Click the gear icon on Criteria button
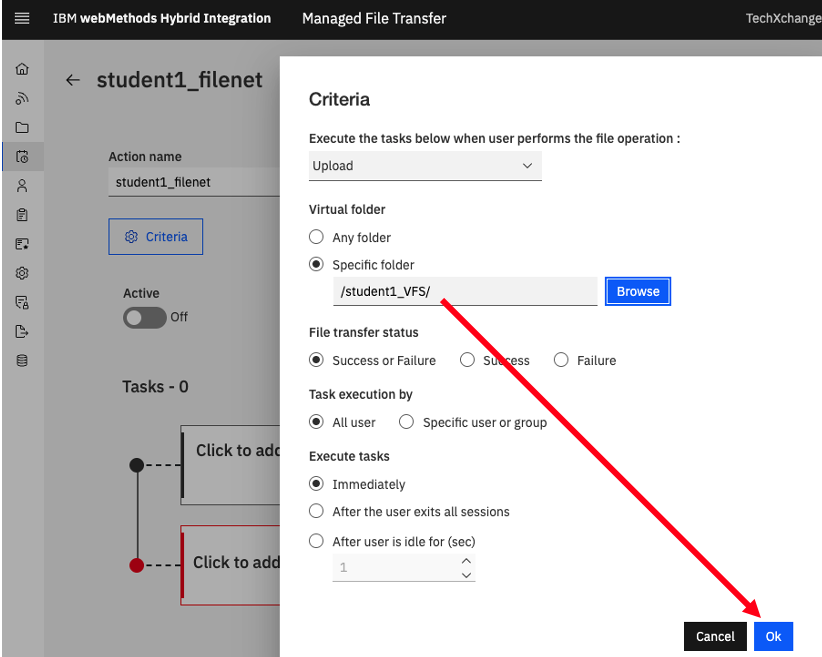 tap(131, 236)
